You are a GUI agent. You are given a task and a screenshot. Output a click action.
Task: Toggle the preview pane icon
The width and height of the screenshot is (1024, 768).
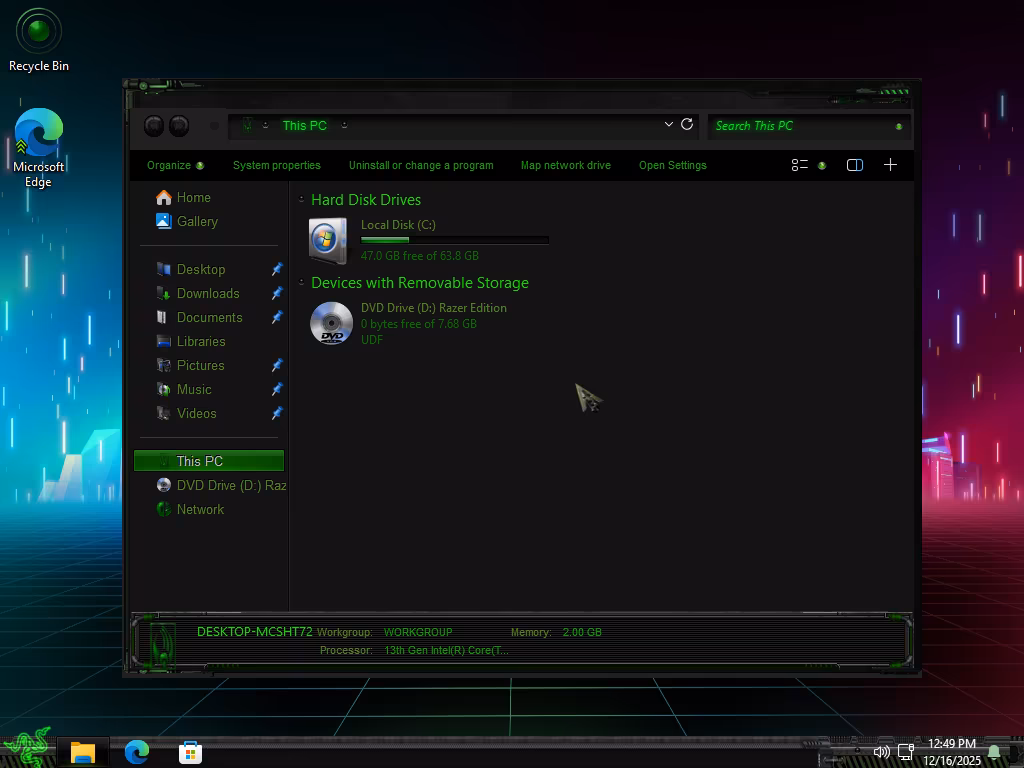855,165
